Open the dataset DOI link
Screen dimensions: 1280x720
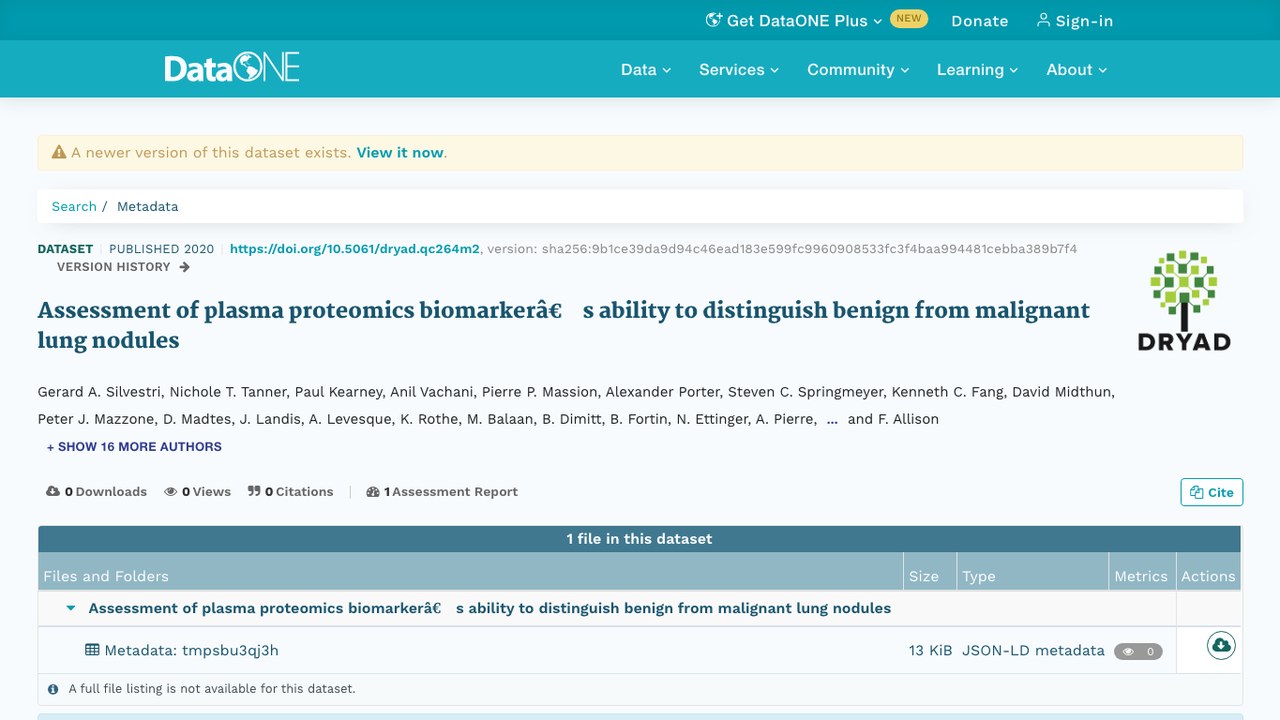[355, 249]
